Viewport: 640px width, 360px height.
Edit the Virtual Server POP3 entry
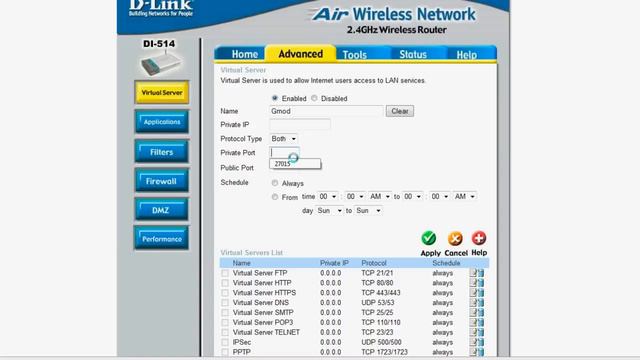(473, 322)
